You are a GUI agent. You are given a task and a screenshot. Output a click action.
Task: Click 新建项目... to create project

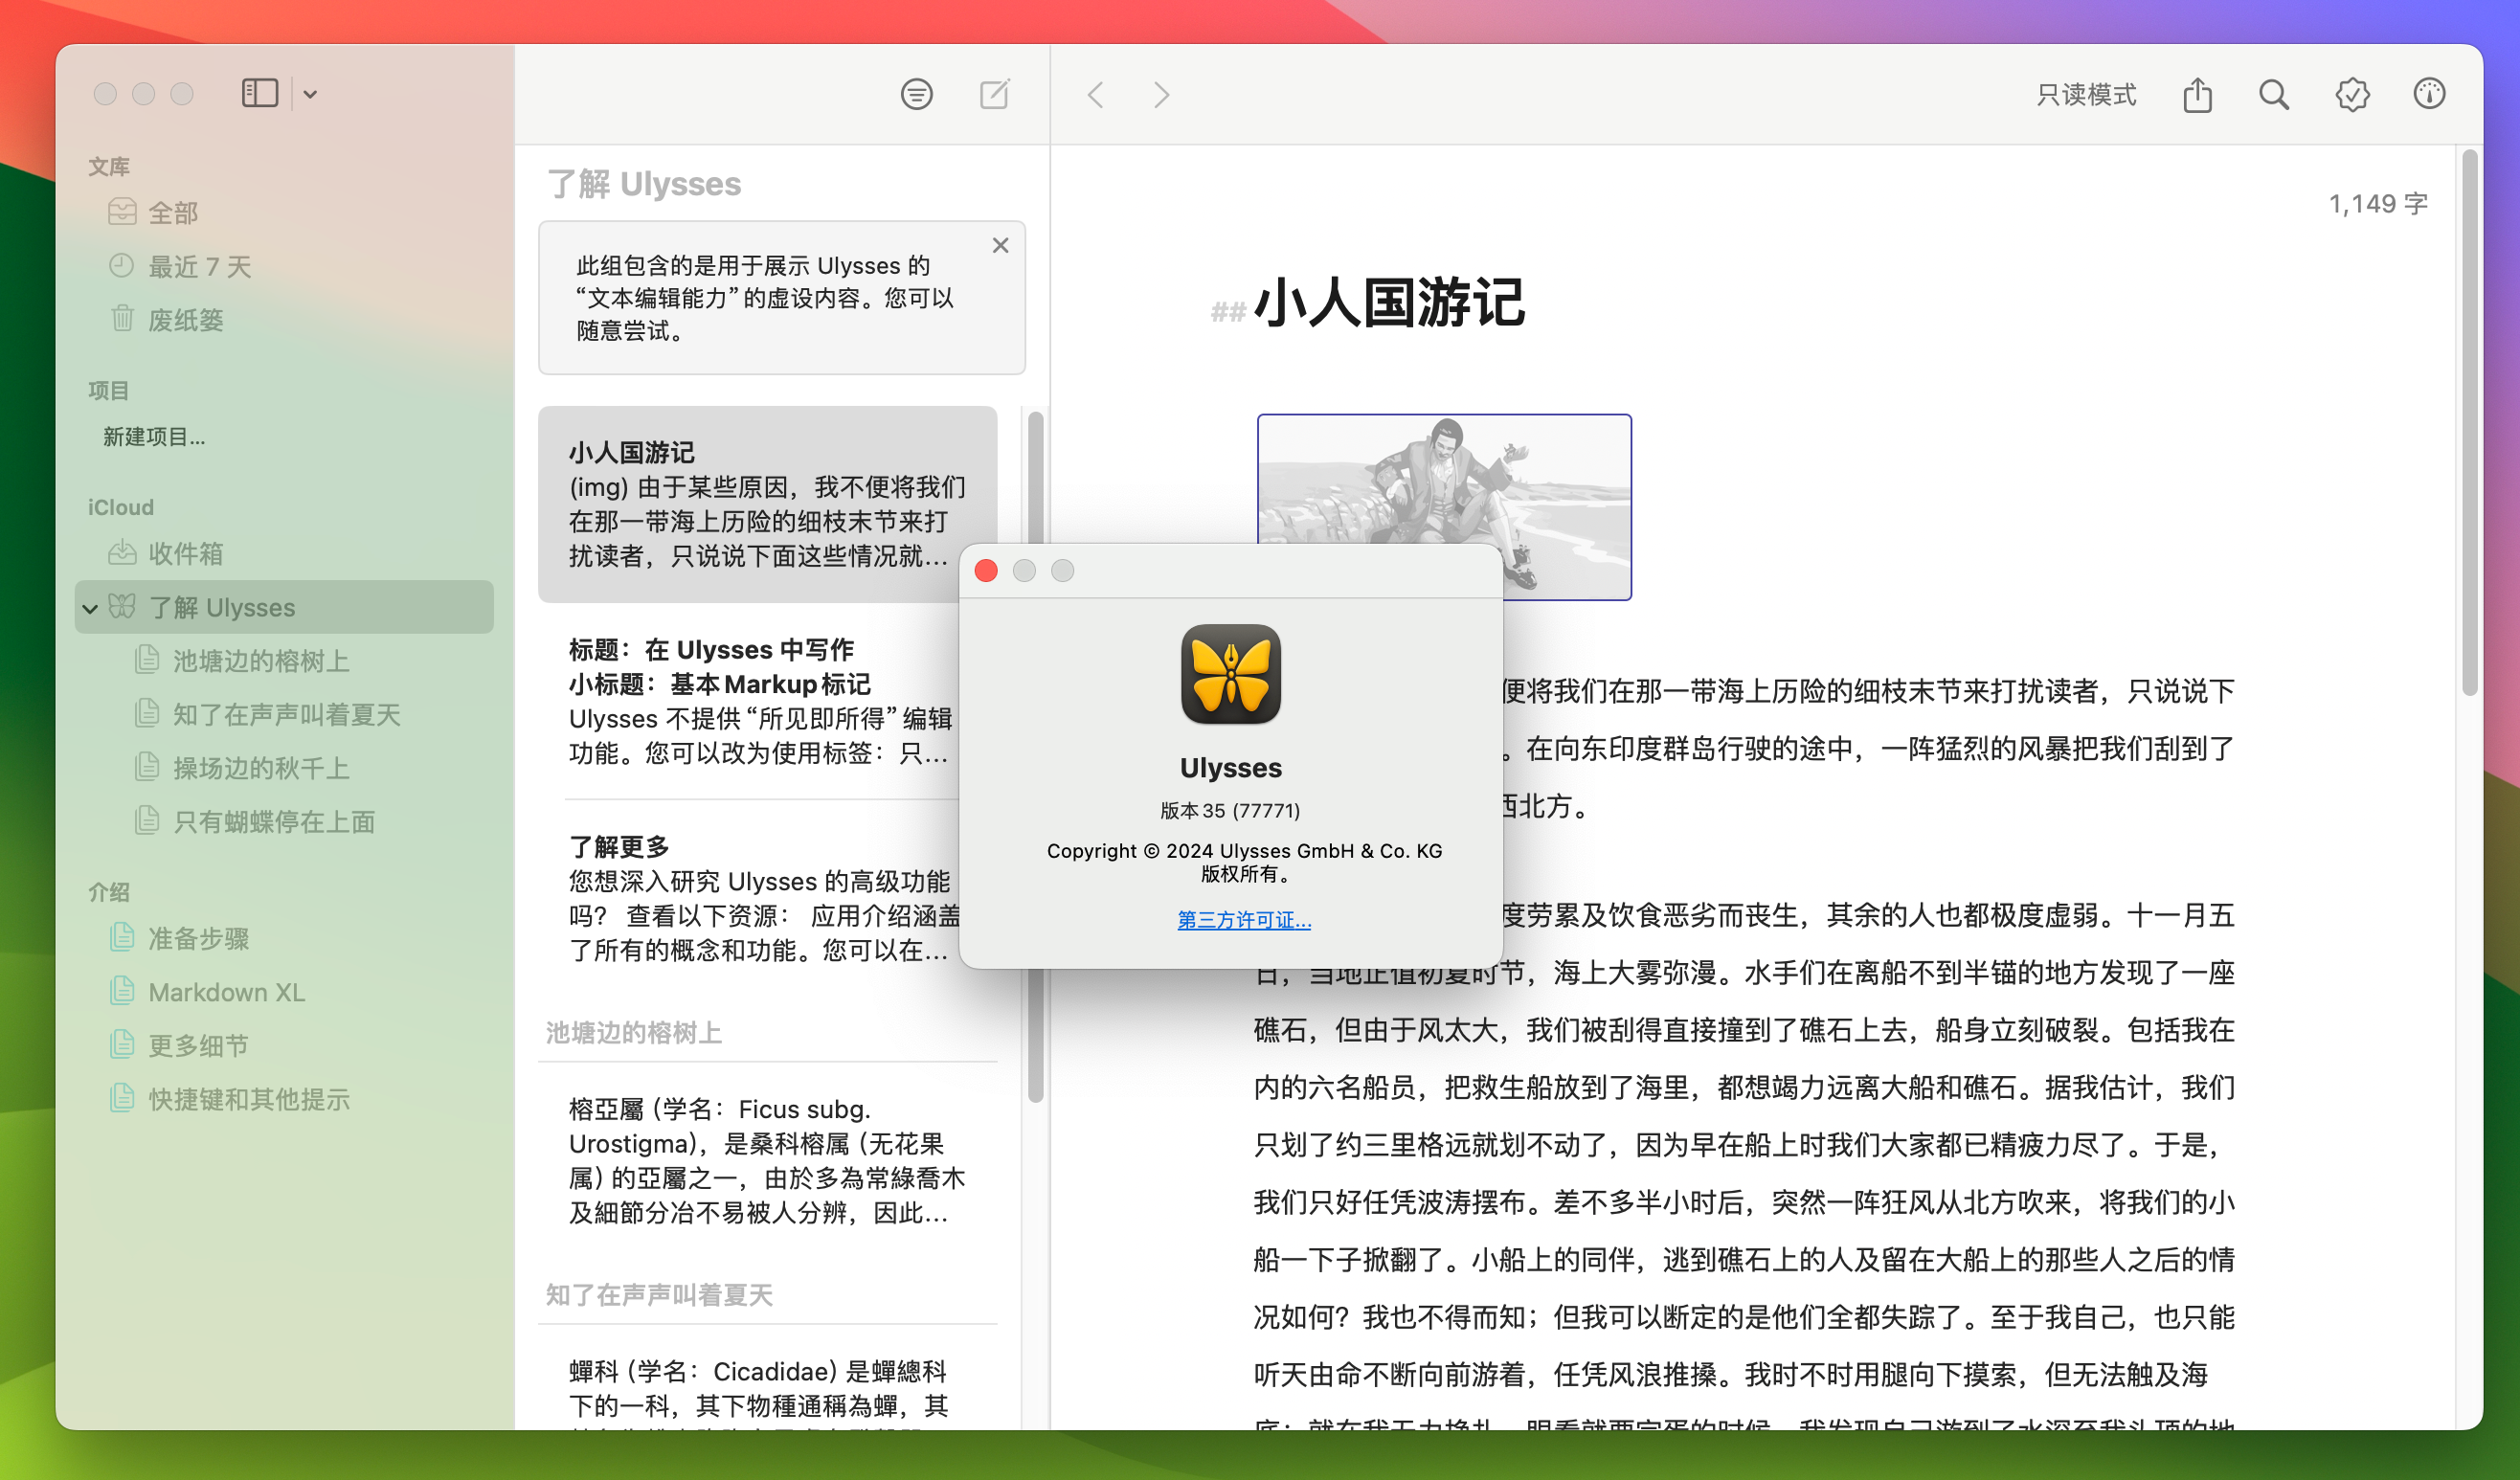(154, 437)
